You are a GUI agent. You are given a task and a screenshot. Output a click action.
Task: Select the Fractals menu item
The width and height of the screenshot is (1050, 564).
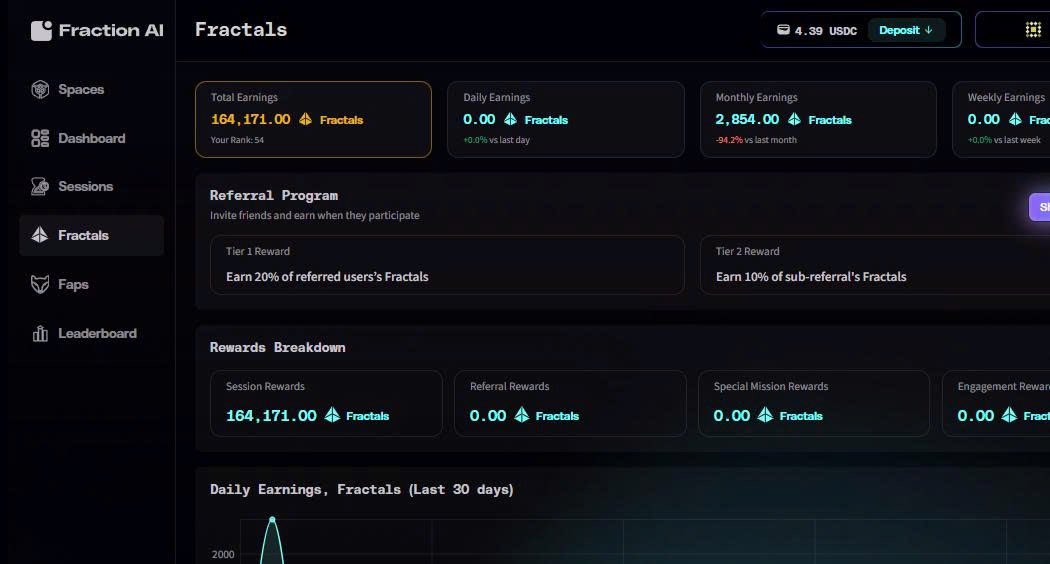92,235
